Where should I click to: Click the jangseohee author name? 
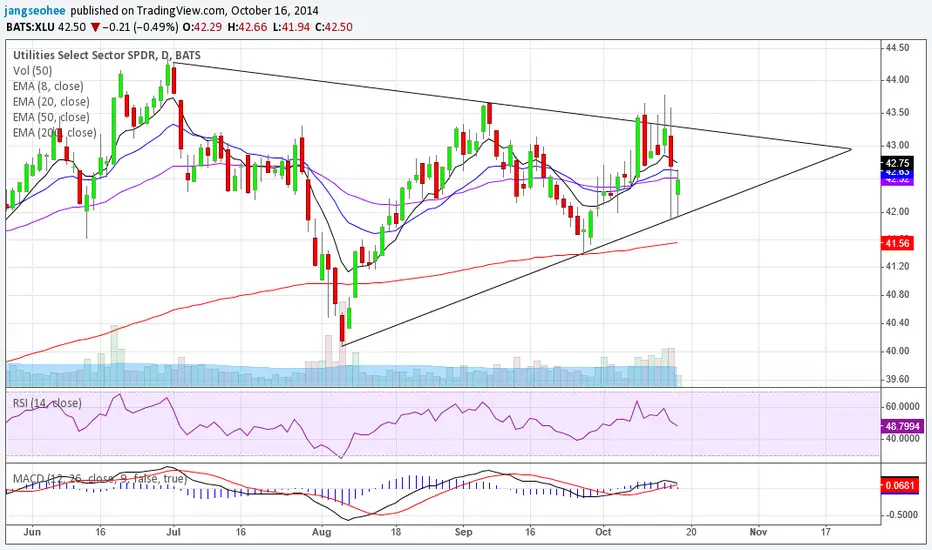tap(36, 11)
